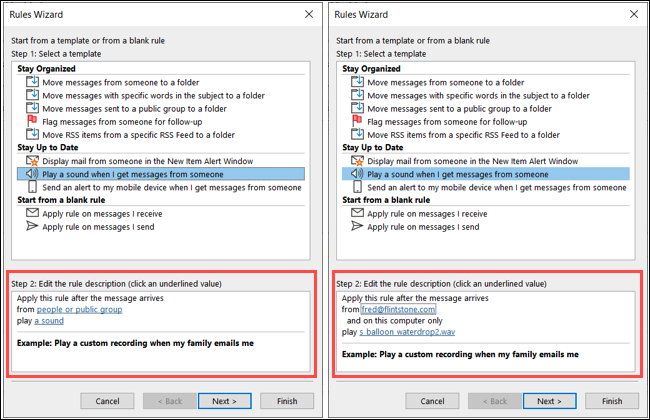
Task: Click the mobile device icon in right wizard
Action: pos(357,187)
